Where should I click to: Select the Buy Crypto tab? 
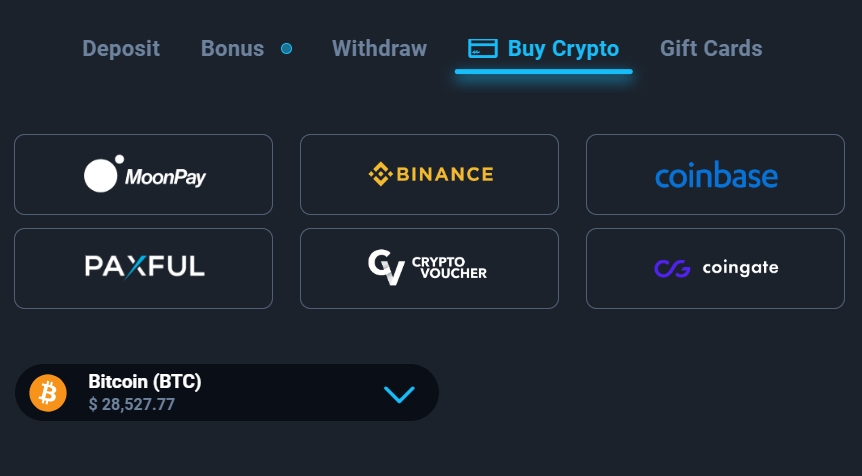[x=563, y=48]
